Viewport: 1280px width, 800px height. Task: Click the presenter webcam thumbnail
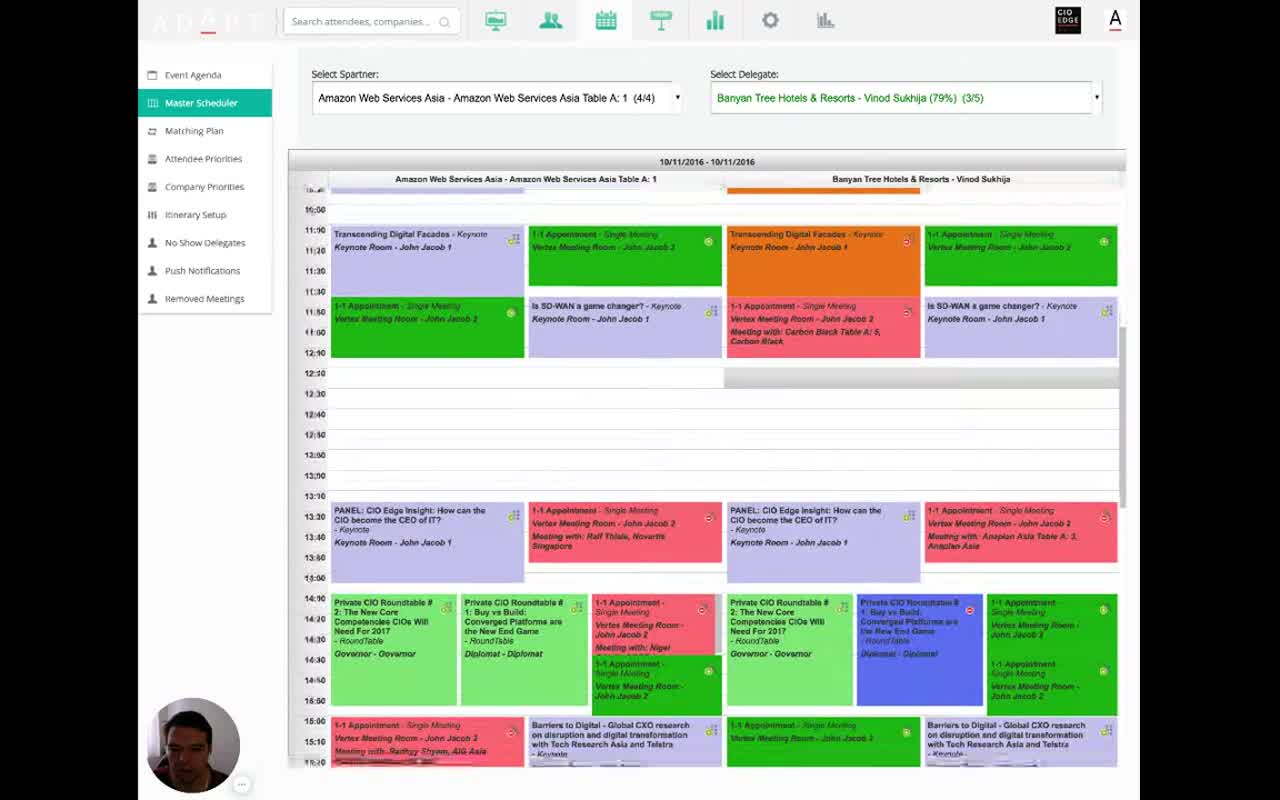(193, 745)
